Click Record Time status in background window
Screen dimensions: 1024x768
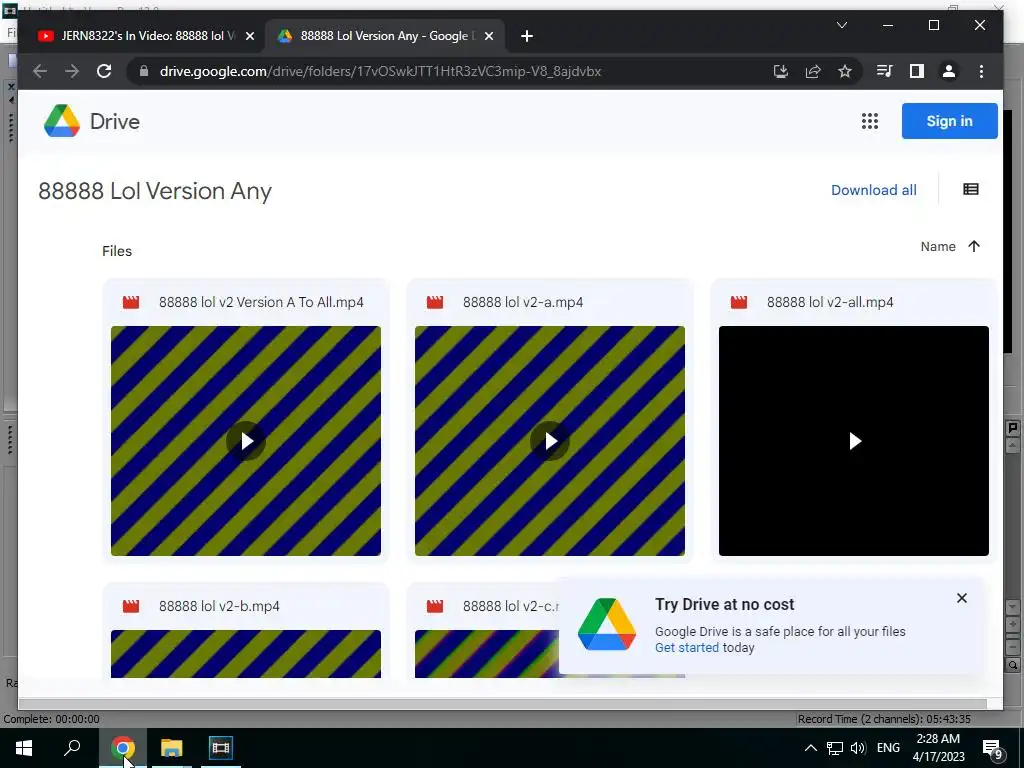click(x=884, y=719)
